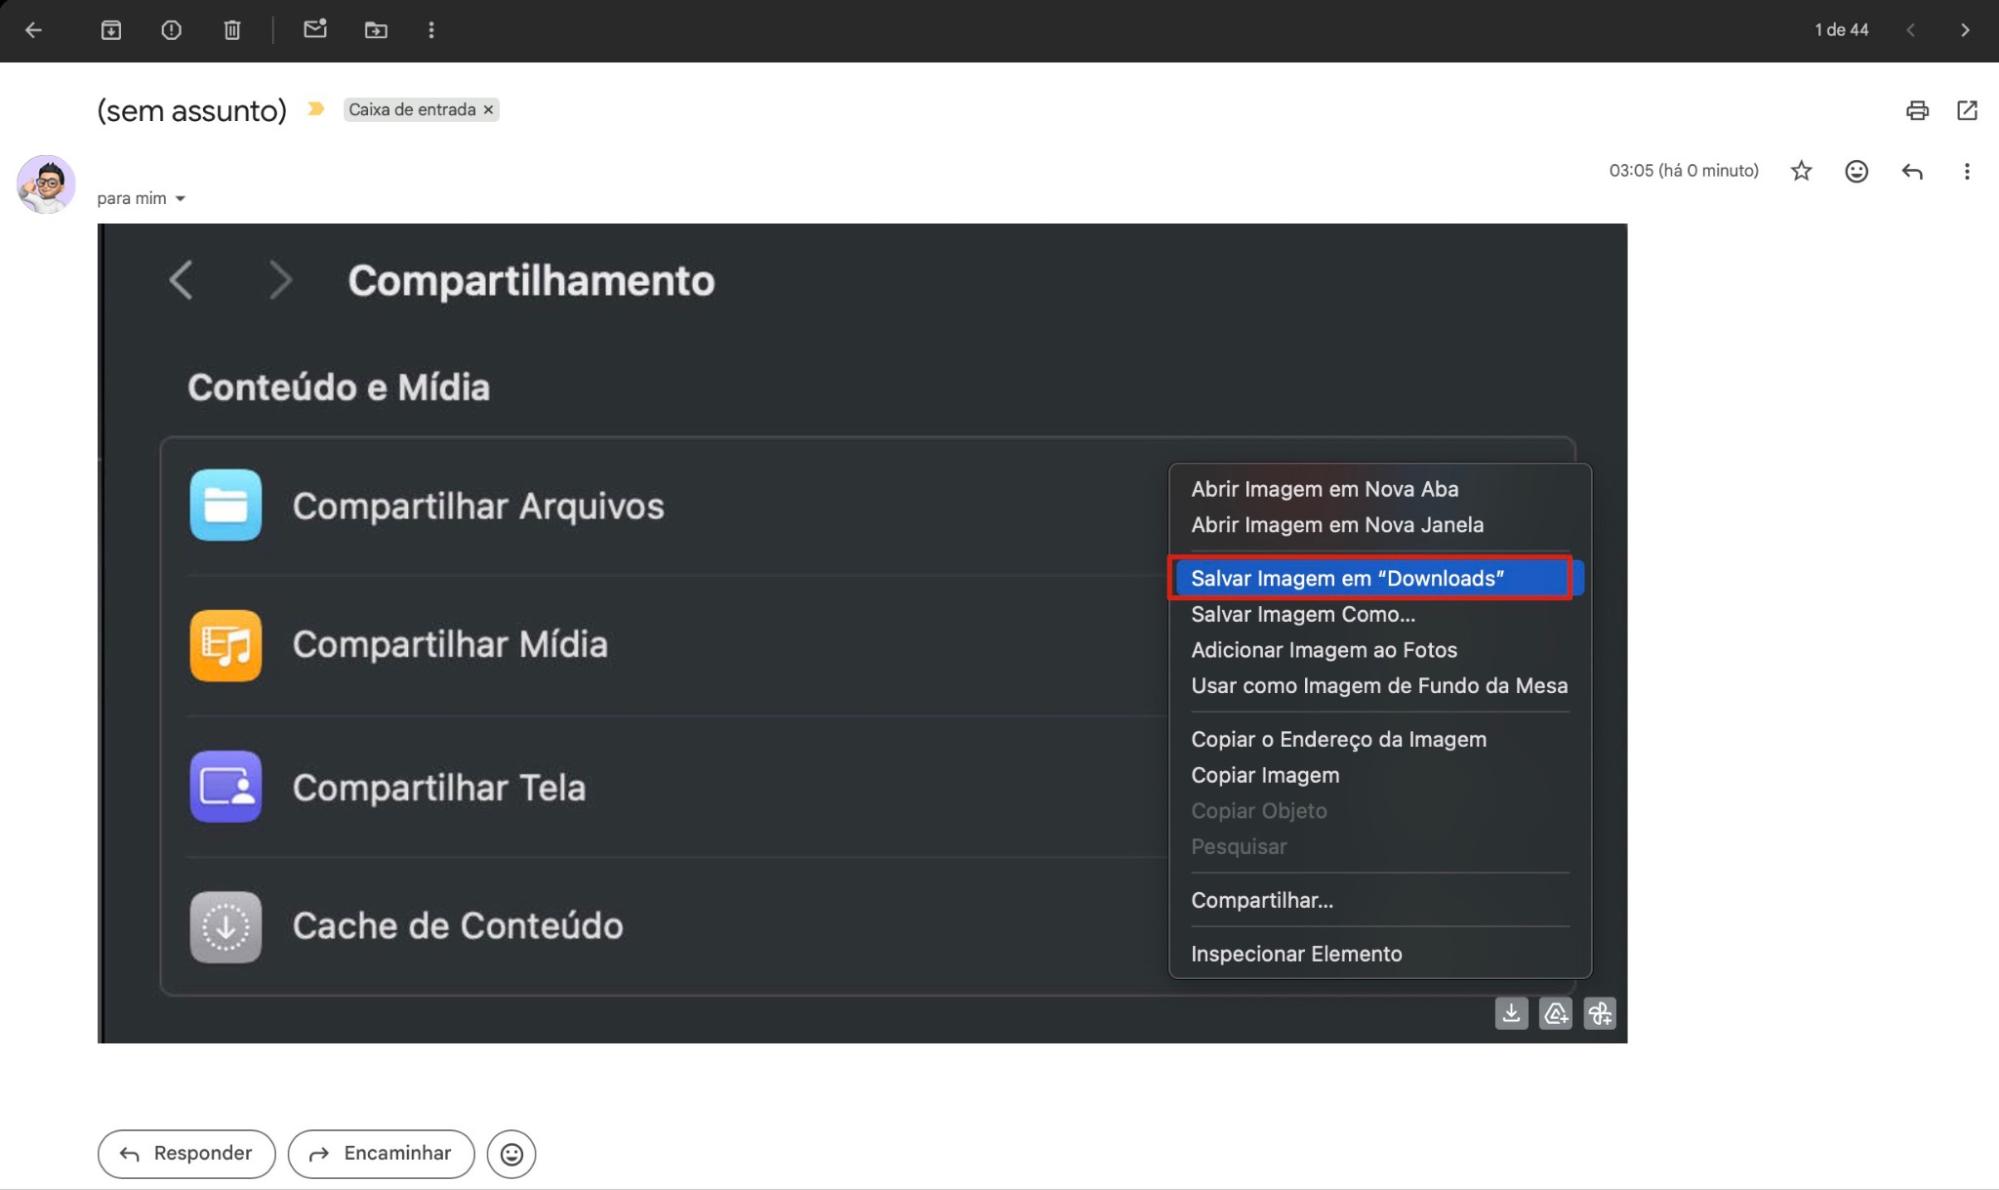
Task: Delete the open email
Action: (232, 30)
